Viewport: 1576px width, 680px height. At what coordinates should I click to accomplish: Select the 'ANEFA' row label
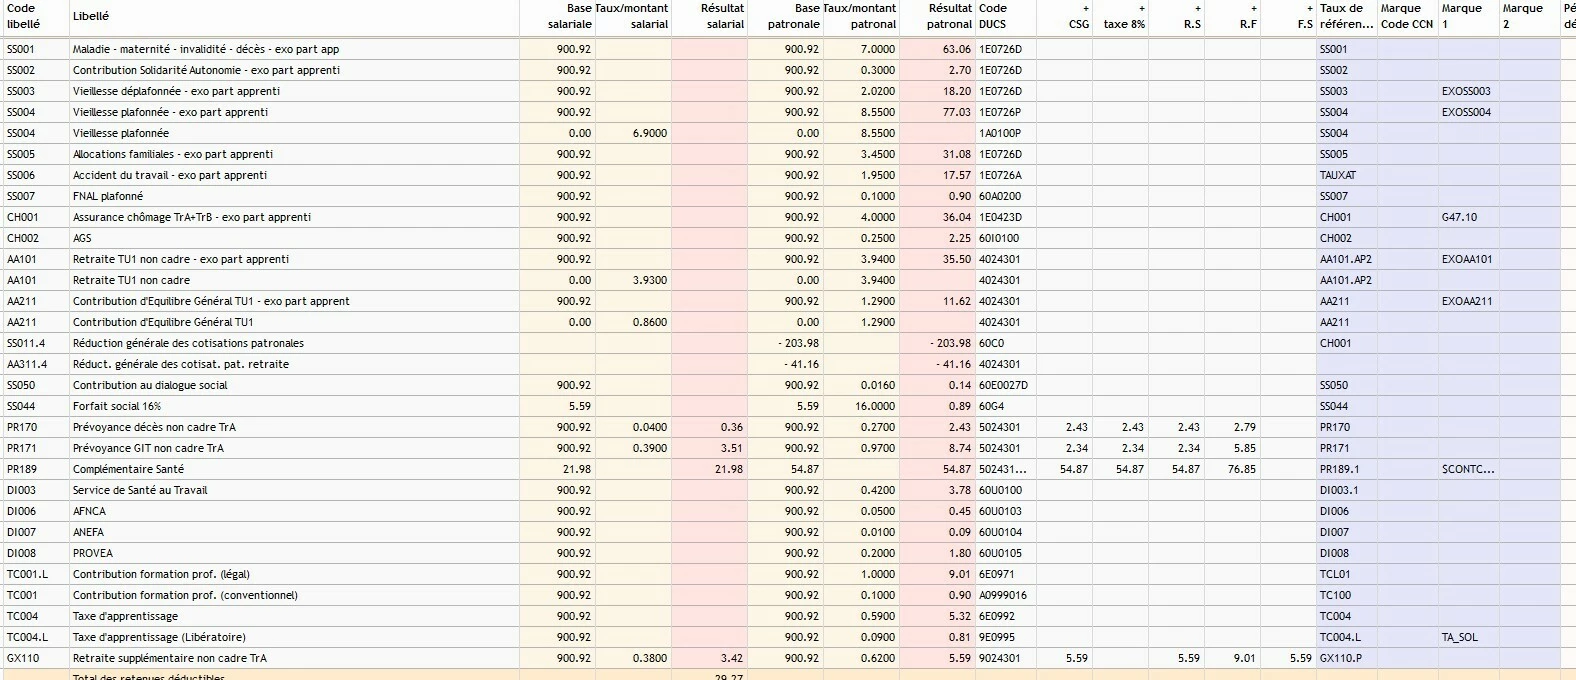pyautogui.click(x=88, y=532)
